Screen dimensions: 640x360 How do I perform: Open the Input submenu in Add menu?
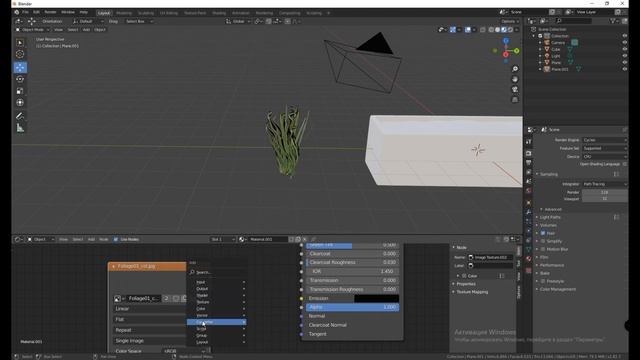tap(217, 282)
